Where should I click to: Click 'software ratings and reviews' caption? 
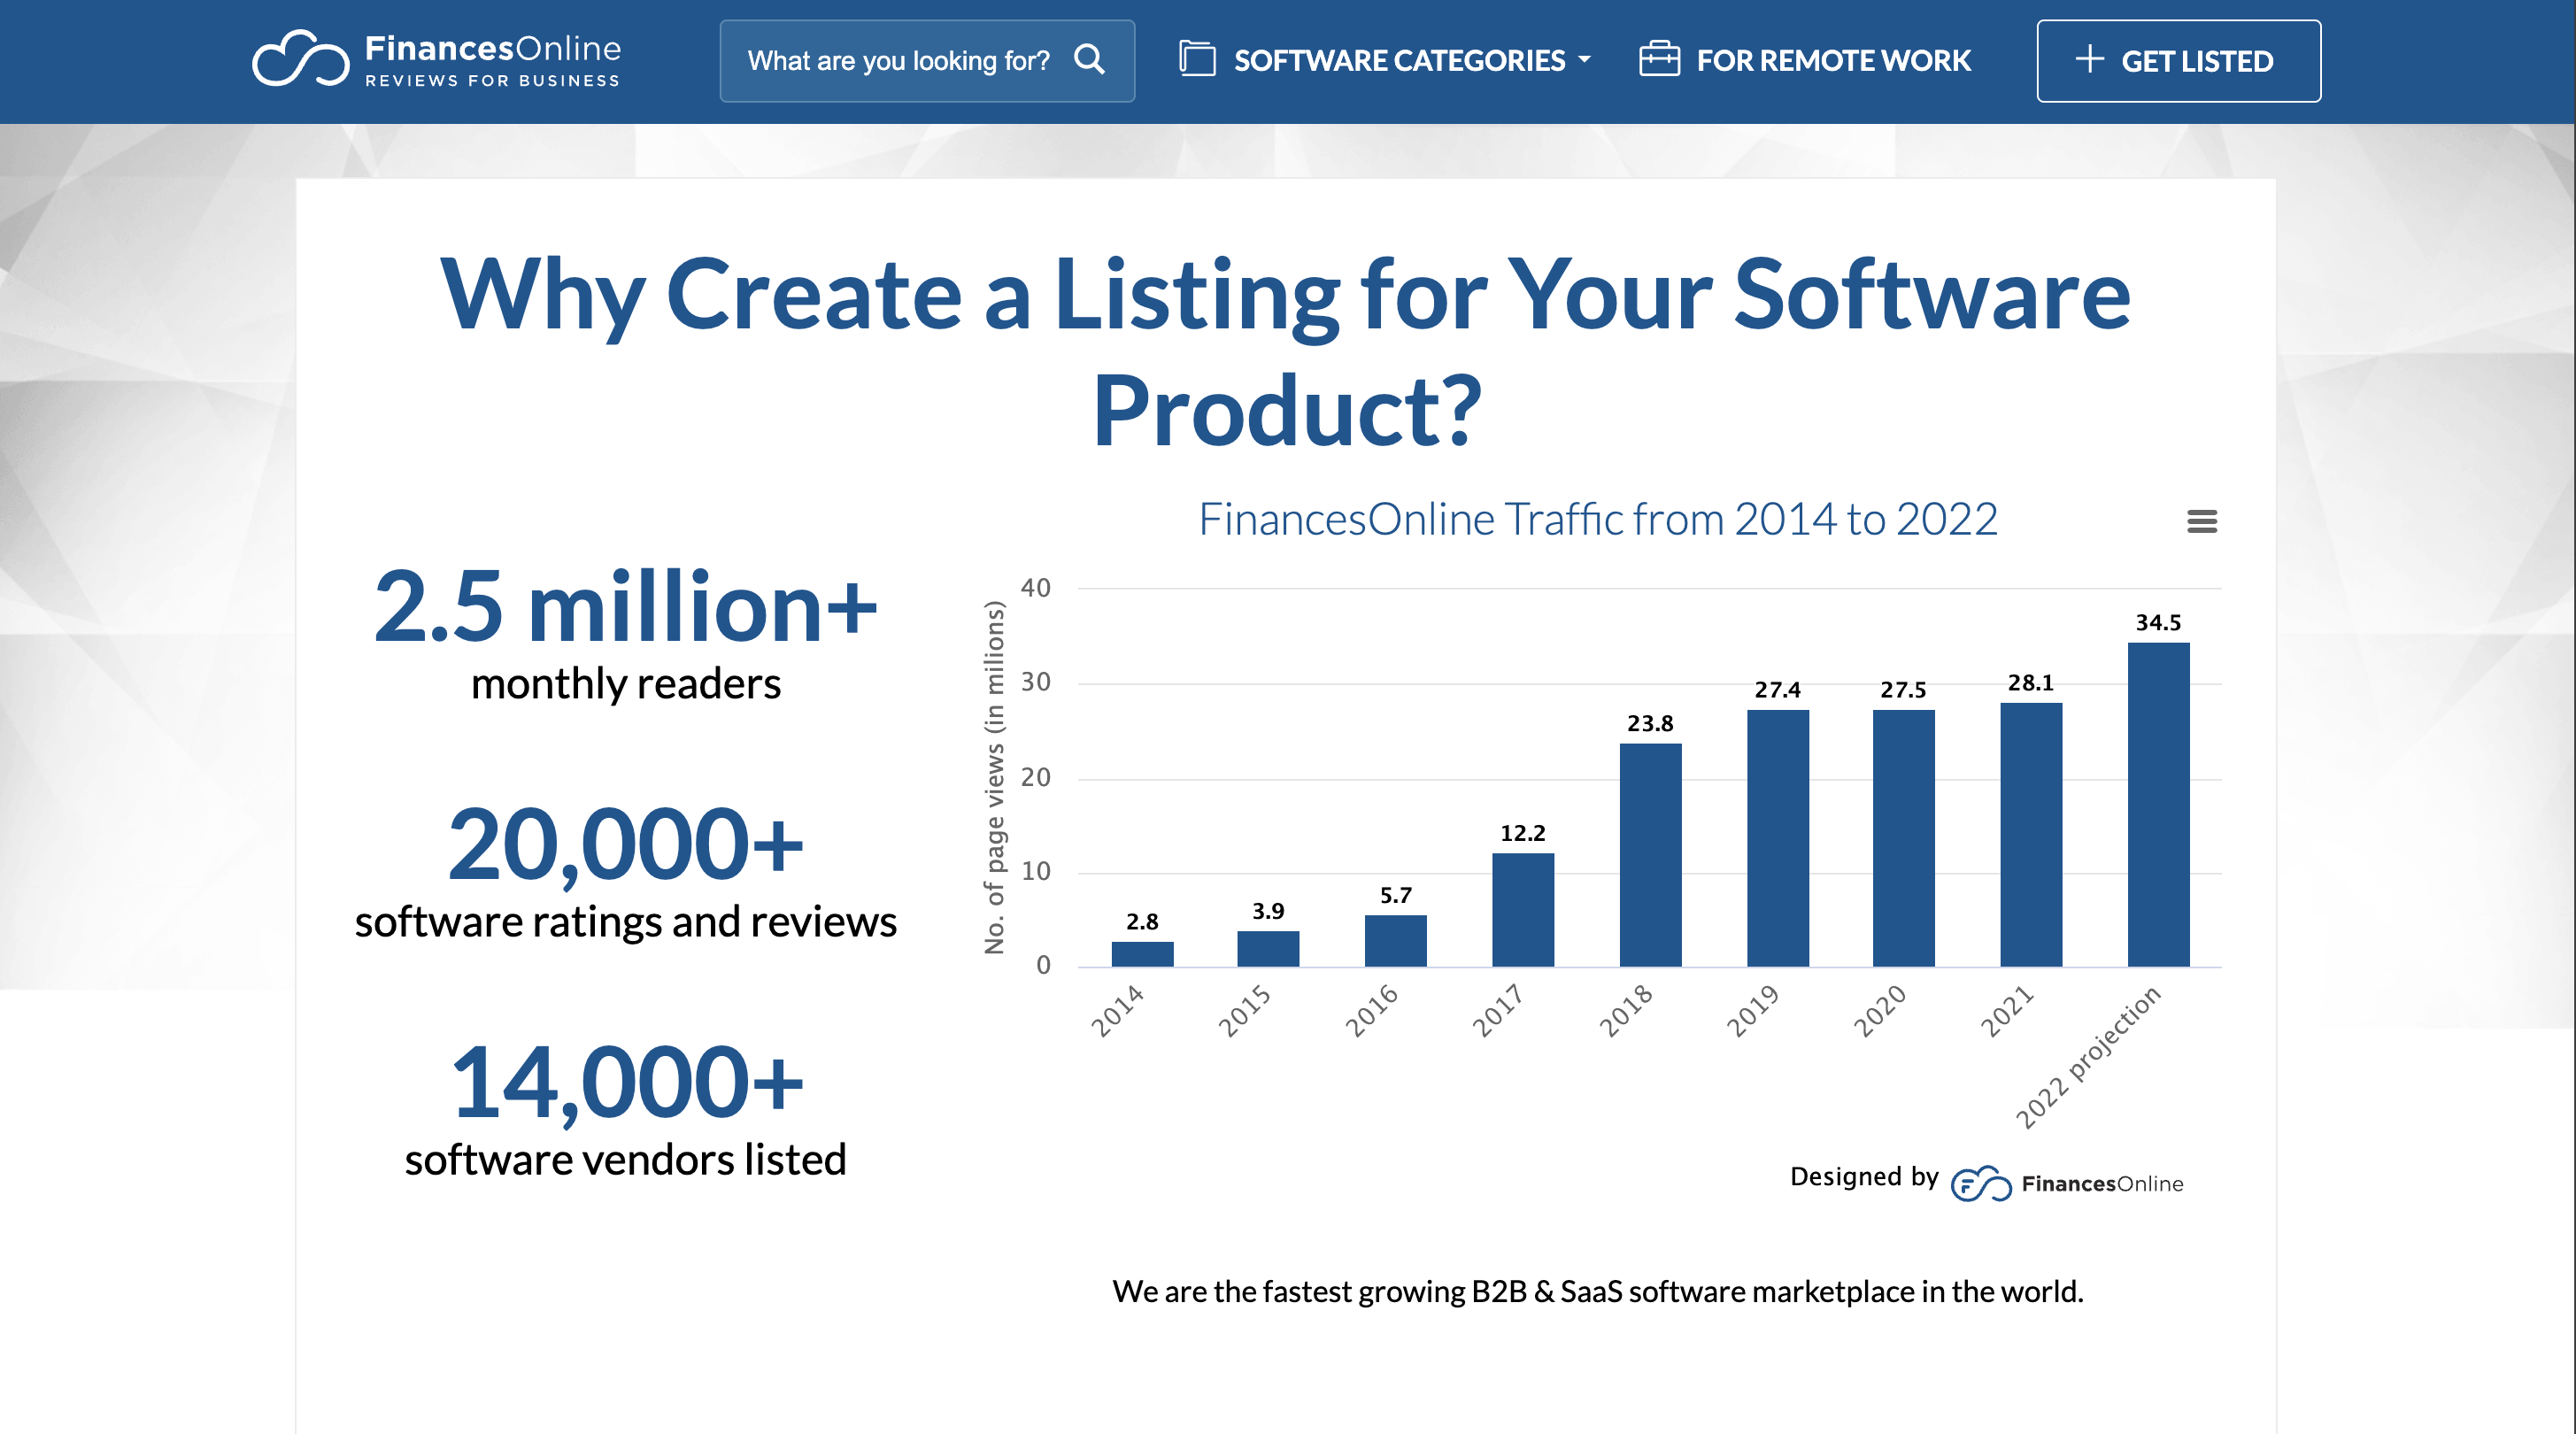pyautogui.click(x=626, y=921)
